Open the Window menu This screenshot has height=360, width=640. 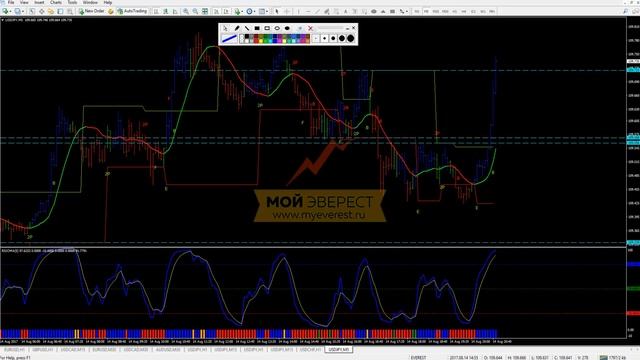(x=90, y=2)
